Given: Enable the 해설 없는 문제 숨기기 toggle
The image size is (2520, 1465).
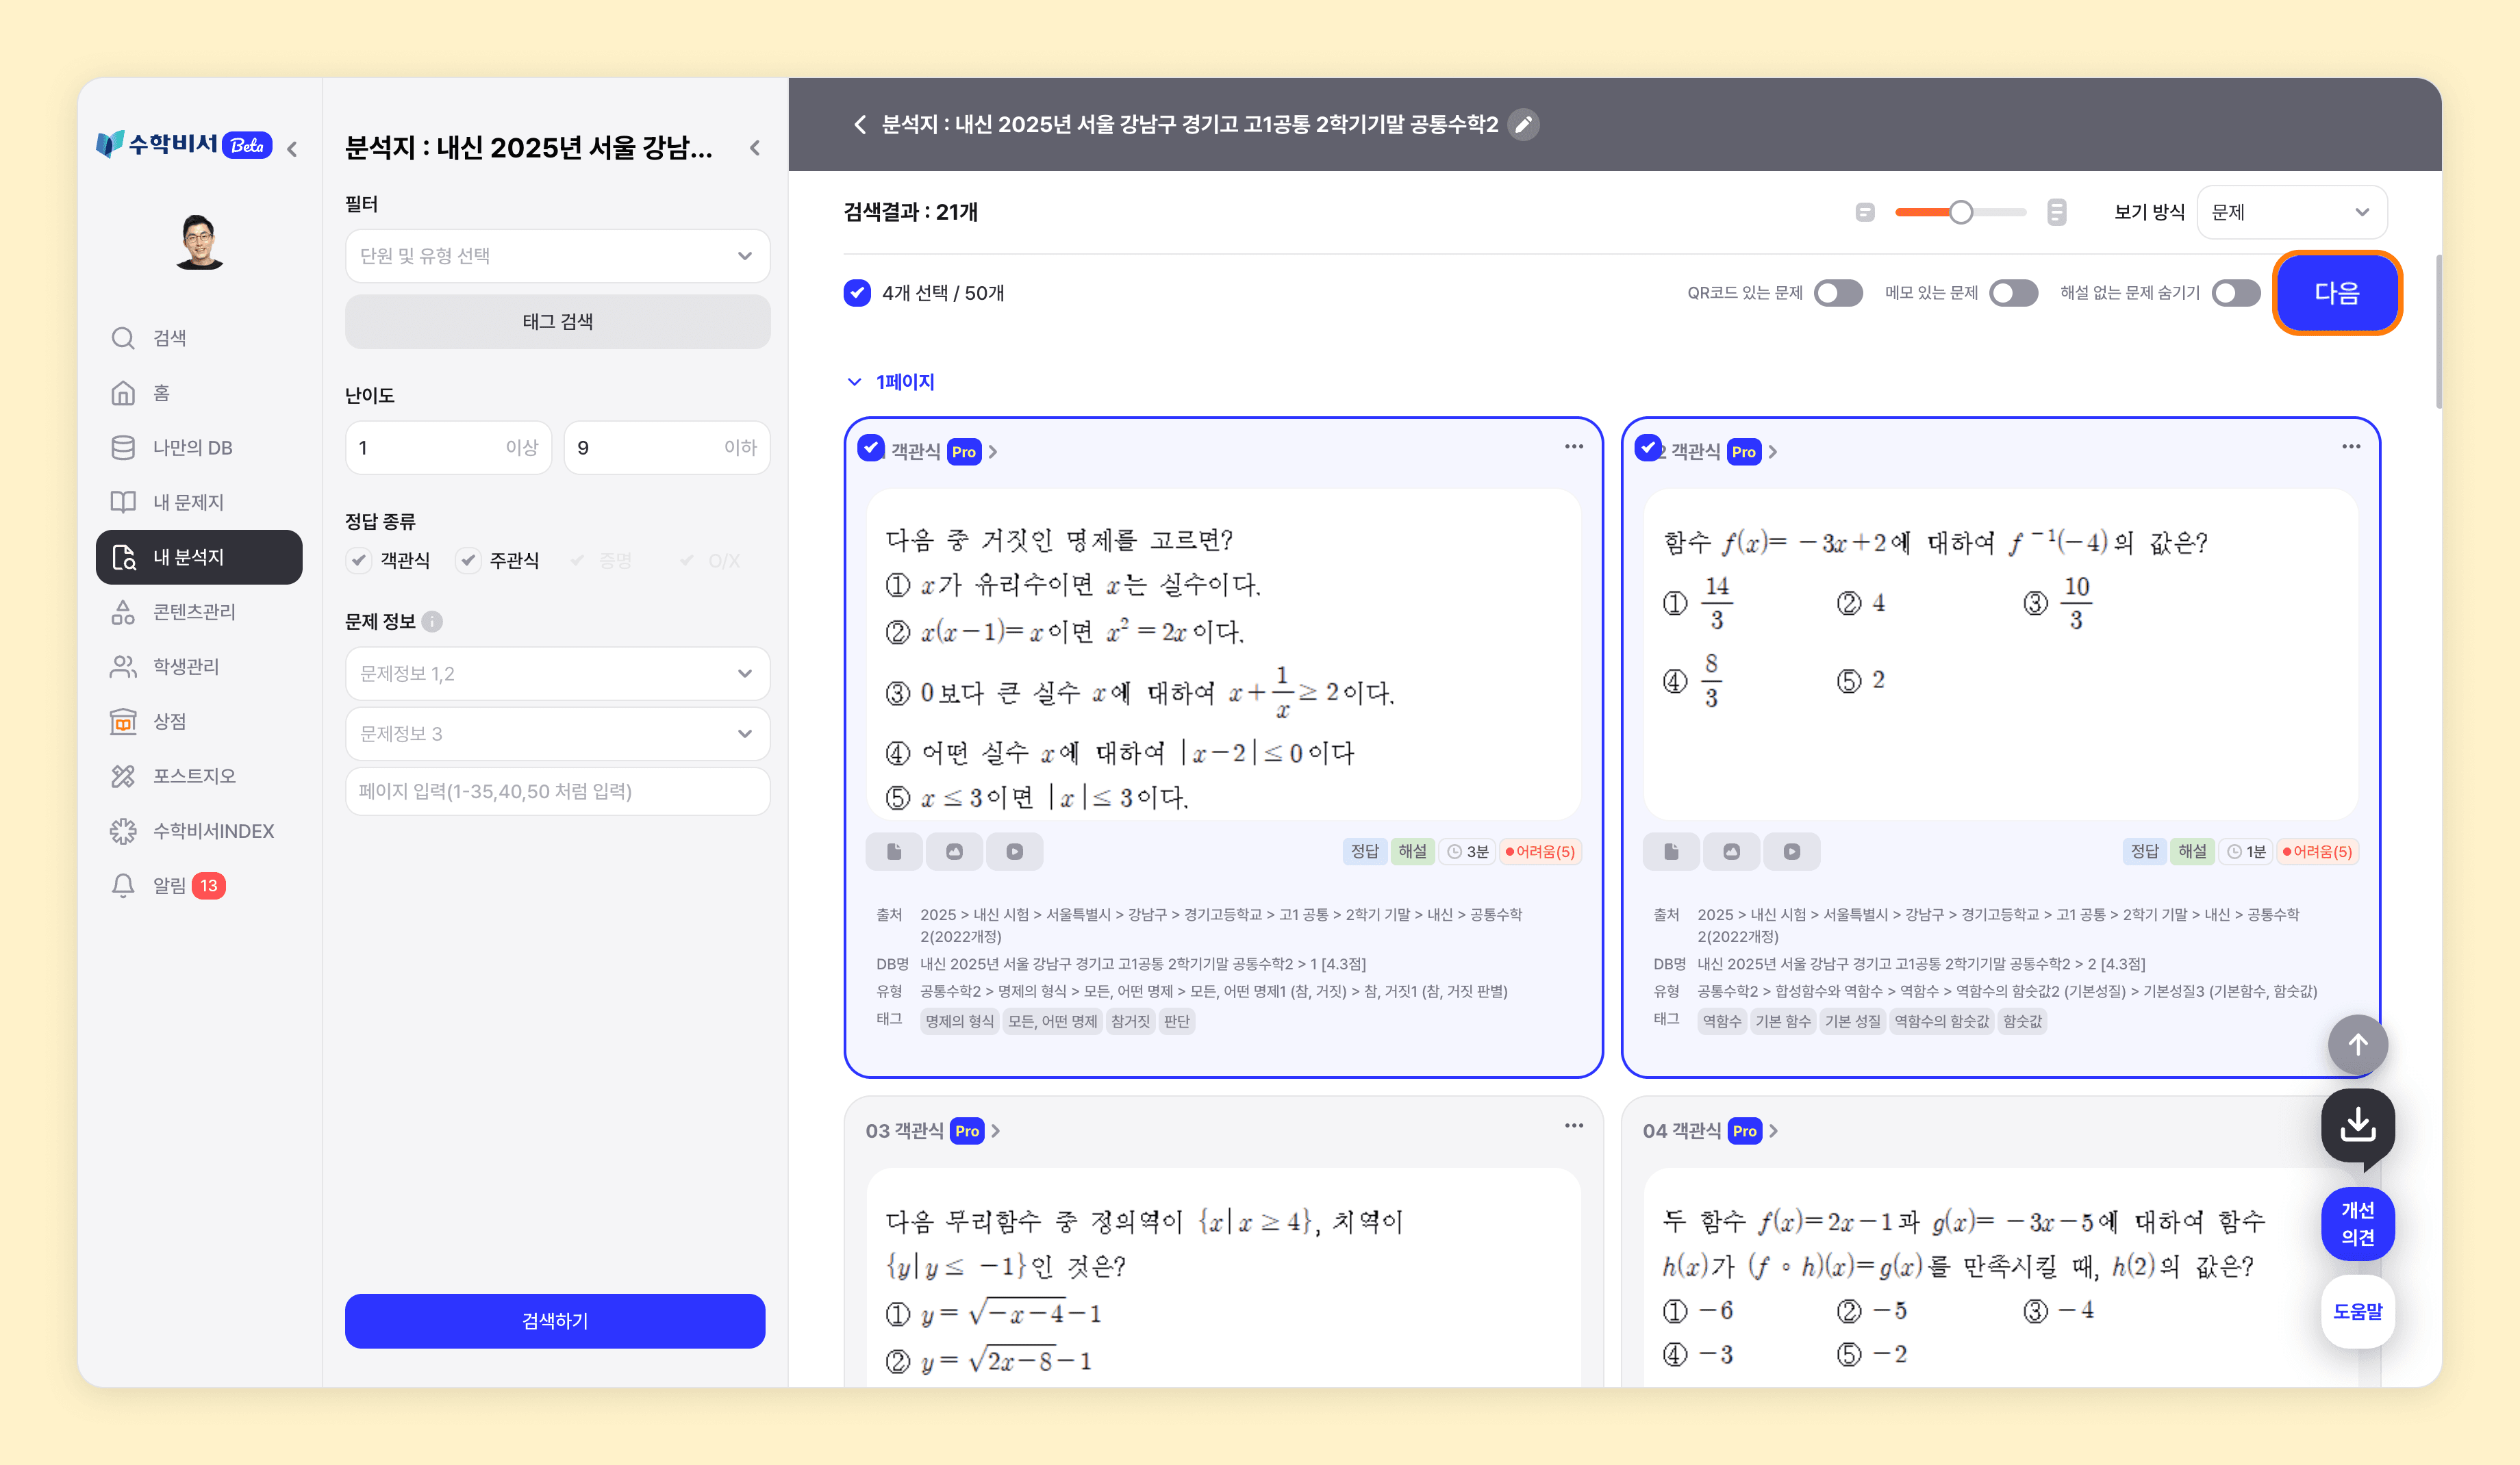Looking at the screenshot, I should 2237,293.
